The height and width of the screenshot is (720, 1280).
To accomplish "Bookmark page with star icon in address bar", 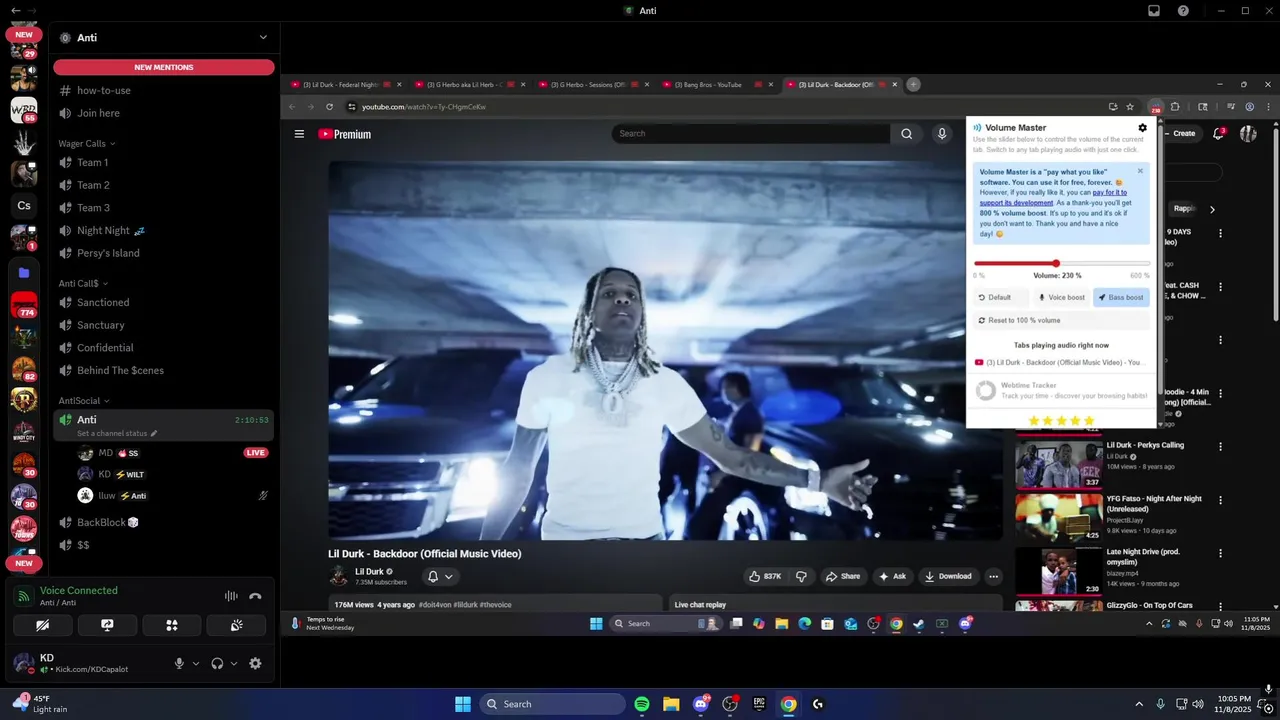I will click(x=1130, y=107).
